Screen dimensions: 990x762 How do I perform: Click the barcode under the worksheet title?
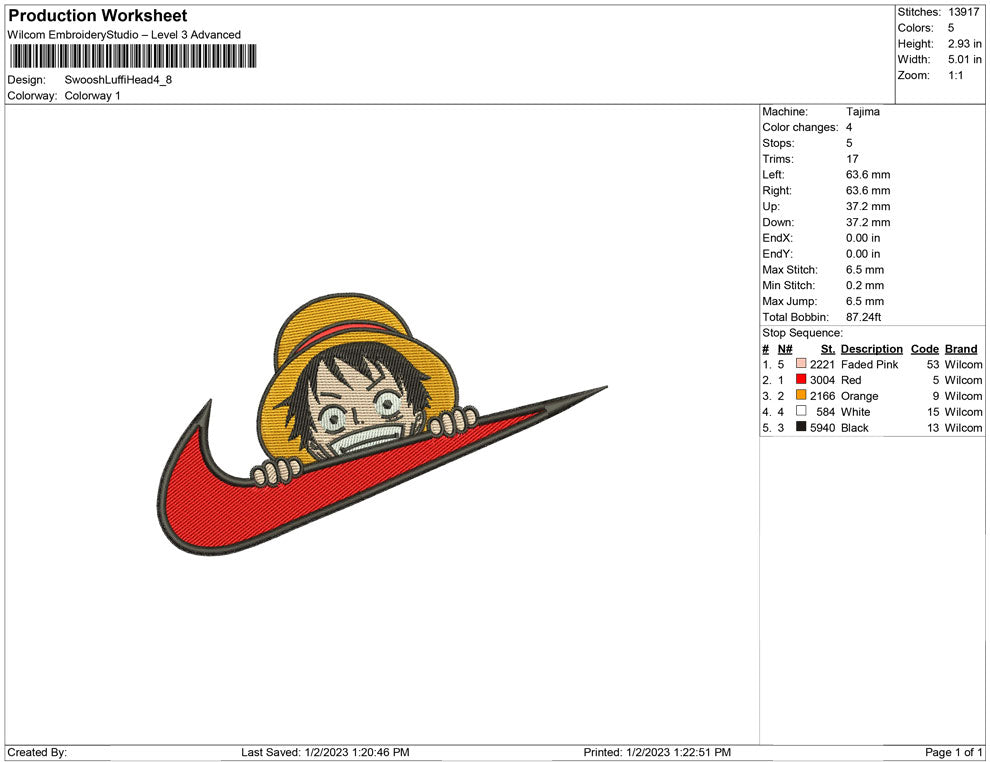pos(133,57)
